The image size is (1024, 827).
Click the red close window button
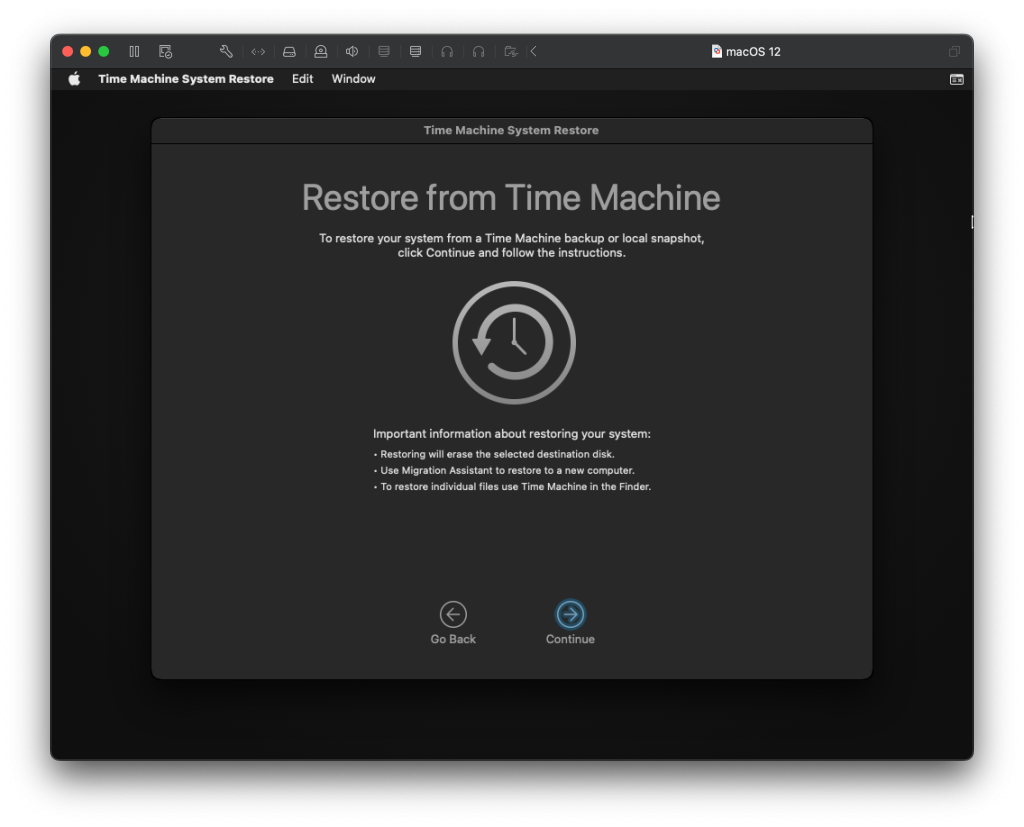tap(67, 51)
